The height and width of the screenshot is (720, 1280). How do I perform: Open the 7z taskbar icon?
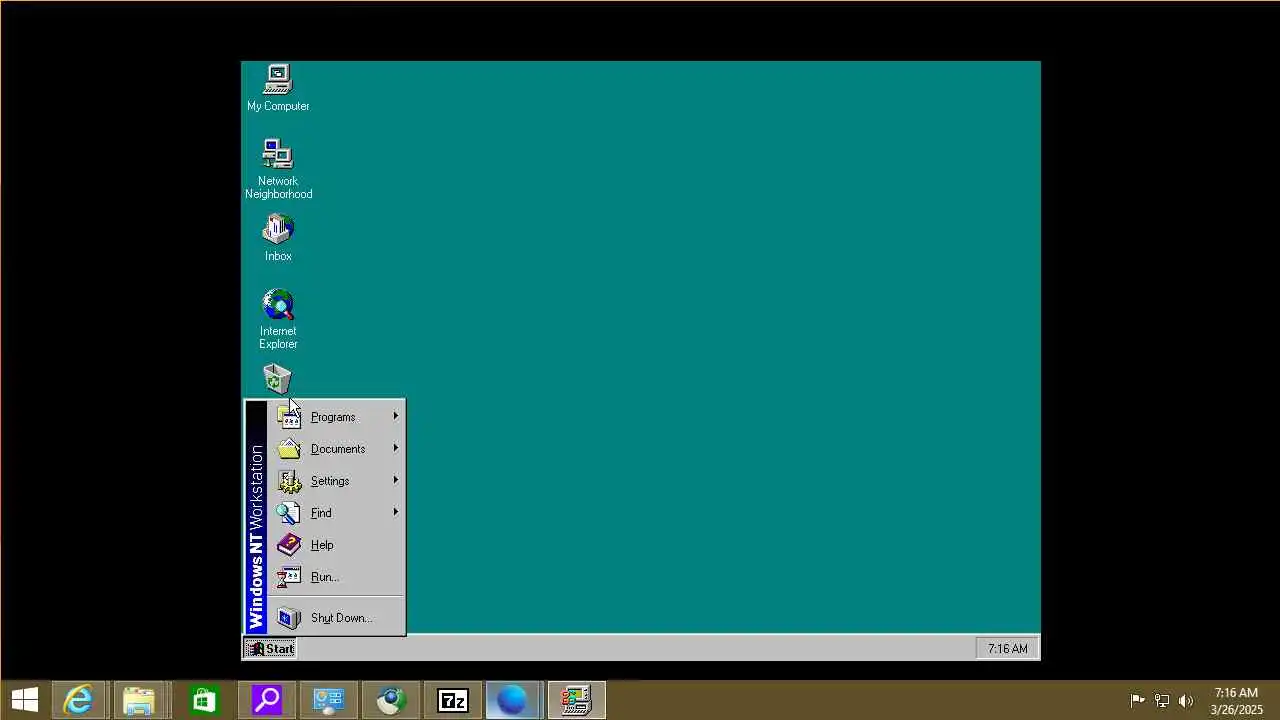click(x=453, y=700)
